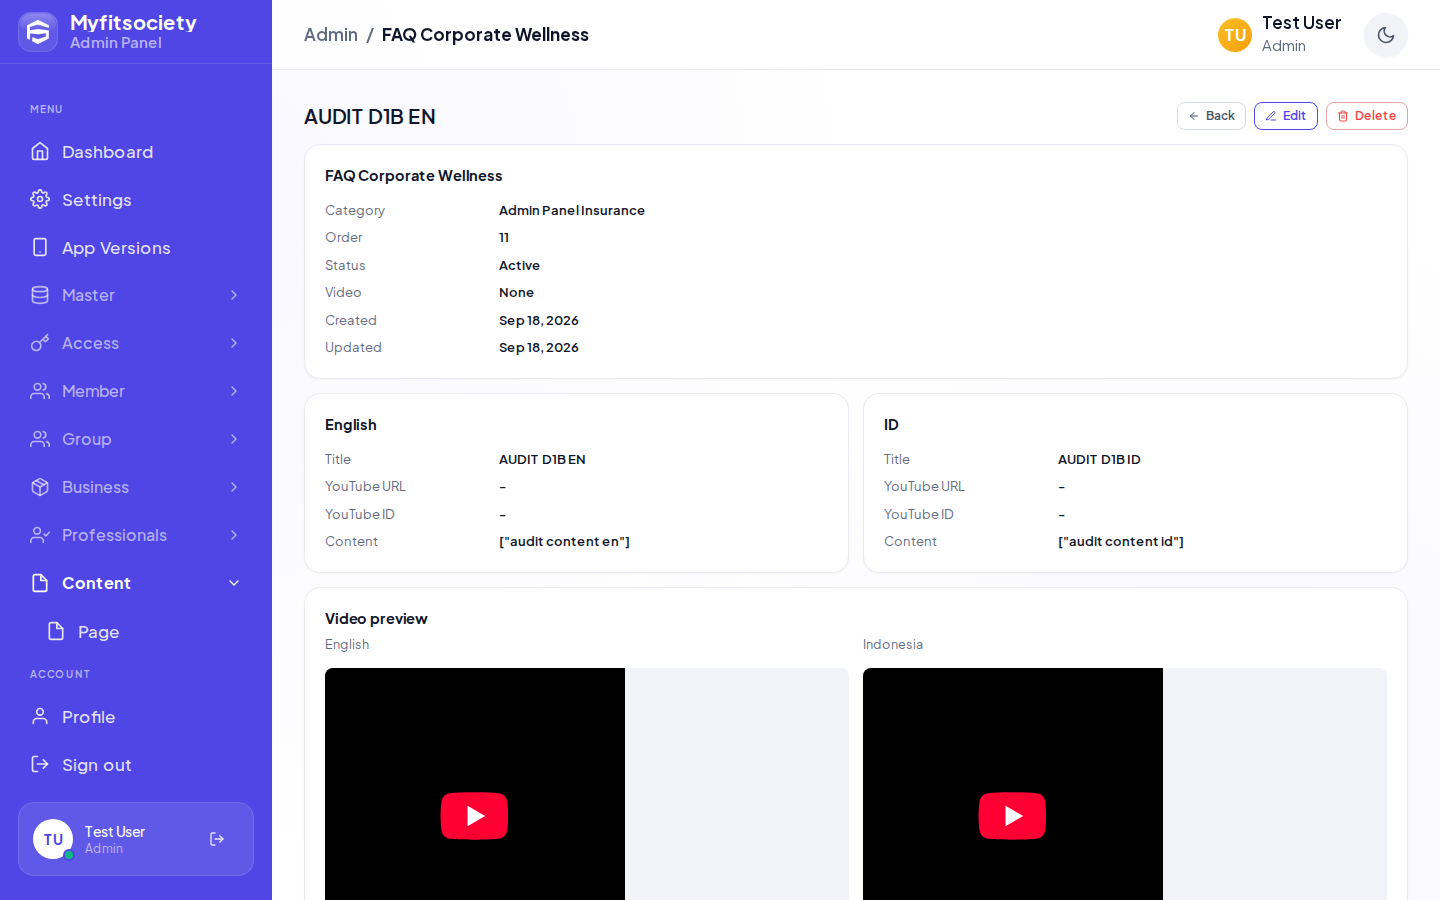The image size is (1440, 900).
Task: Play the English video preview
Action: pos(474,816)
